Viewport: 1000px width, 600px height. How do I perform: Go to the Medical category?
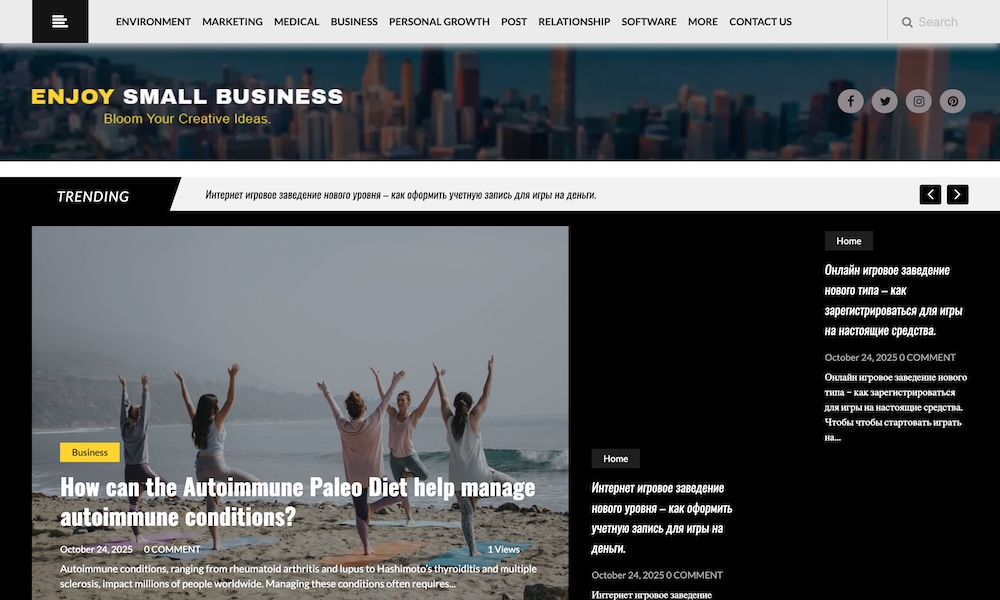[x=297, y=22]
